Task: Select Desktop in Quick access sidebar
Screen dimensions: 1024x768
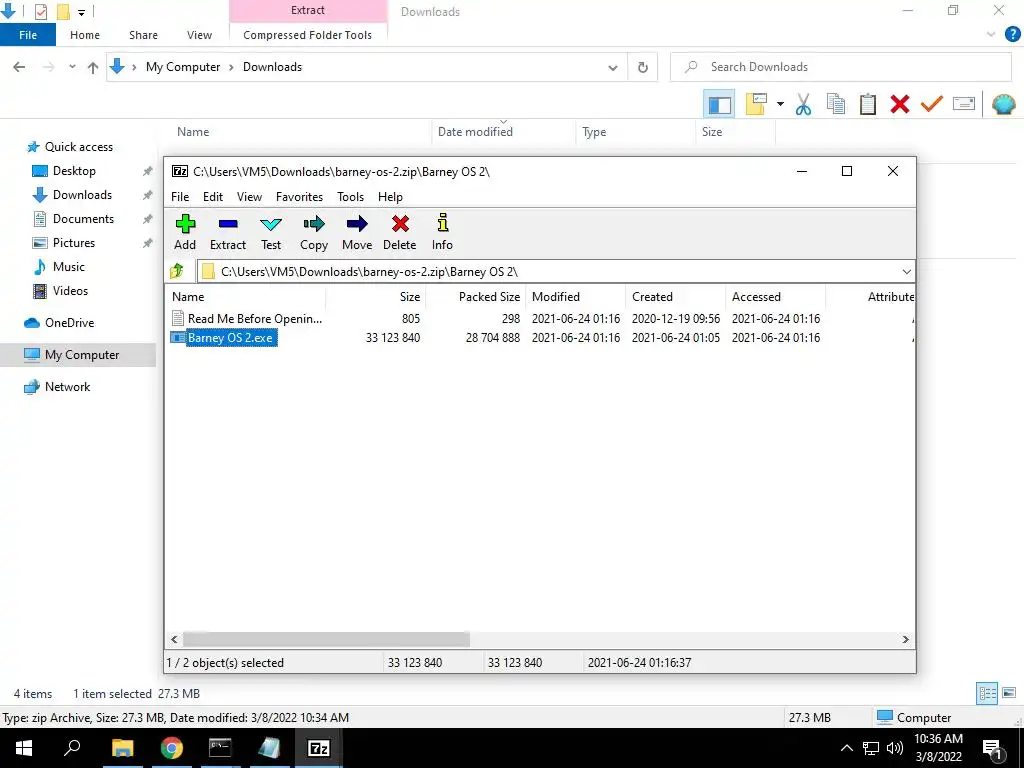Action: pyautogui.click(x=74, y=171)
